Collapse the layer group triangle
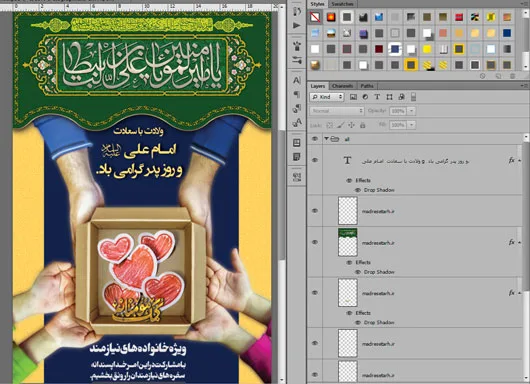 (327, 139)
